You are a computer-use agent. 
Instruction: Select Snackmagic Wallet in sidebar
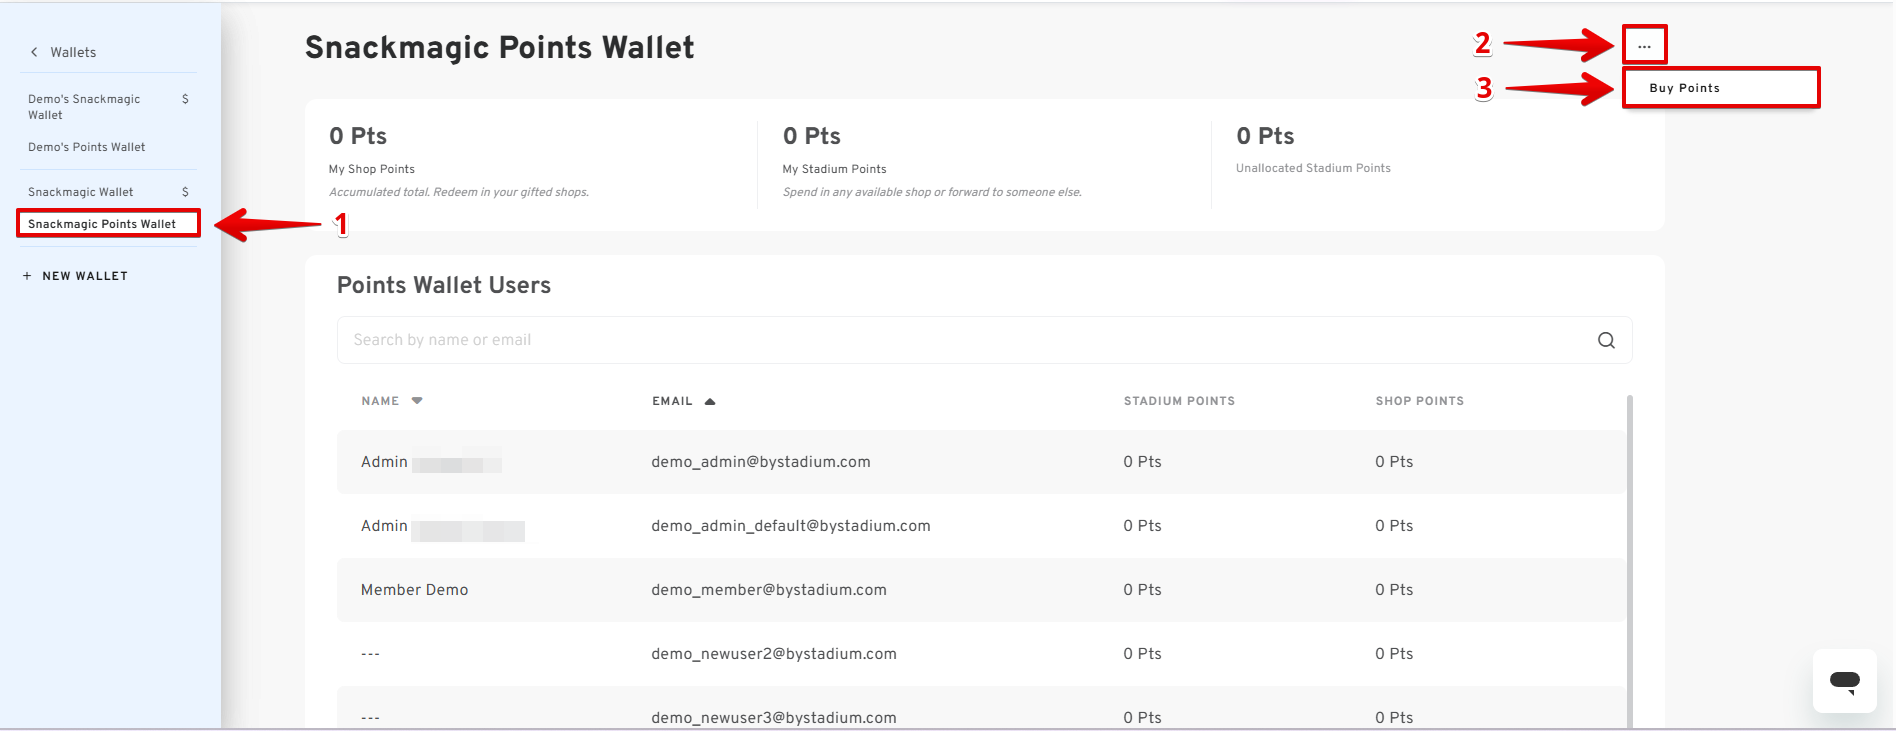[x=81, y=192]
